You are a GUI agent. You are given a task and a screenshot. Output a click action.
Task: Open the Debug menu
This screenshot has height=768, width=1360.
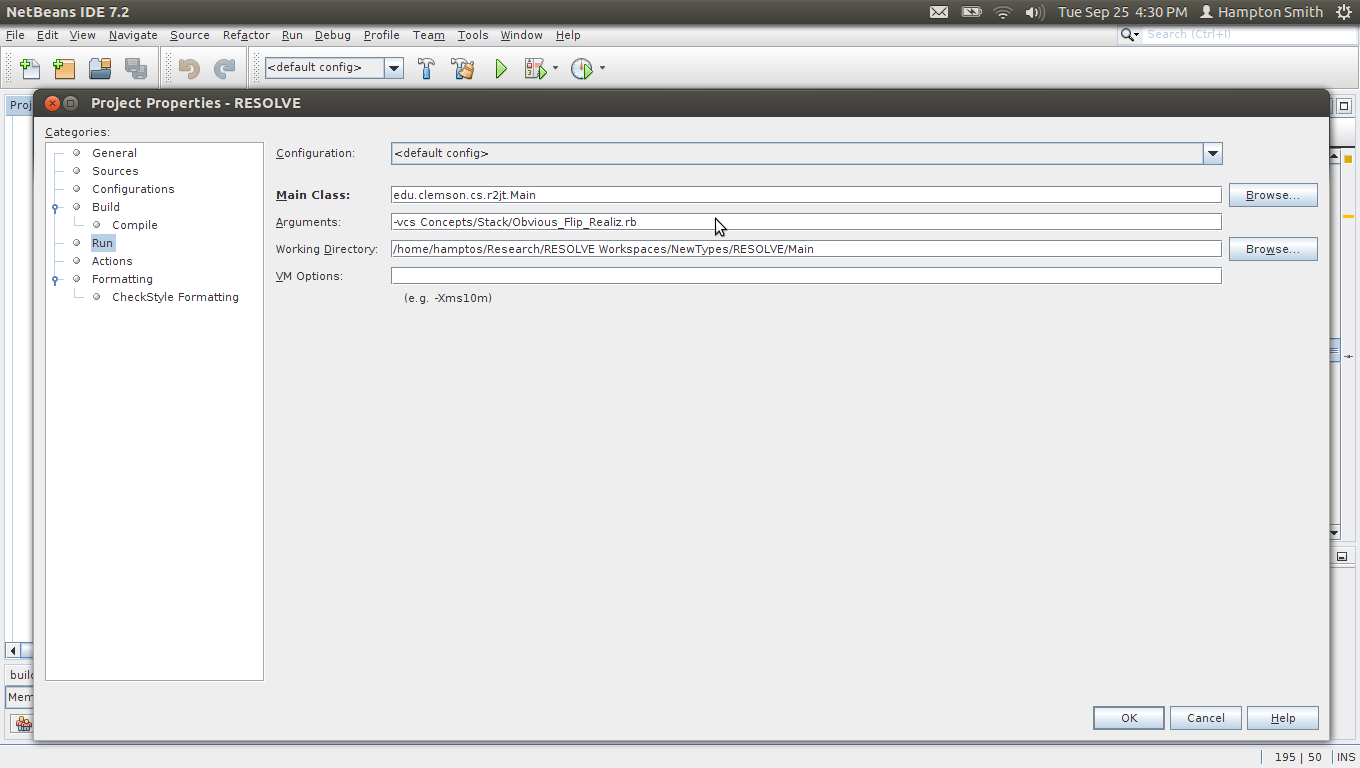pos(333,35)
